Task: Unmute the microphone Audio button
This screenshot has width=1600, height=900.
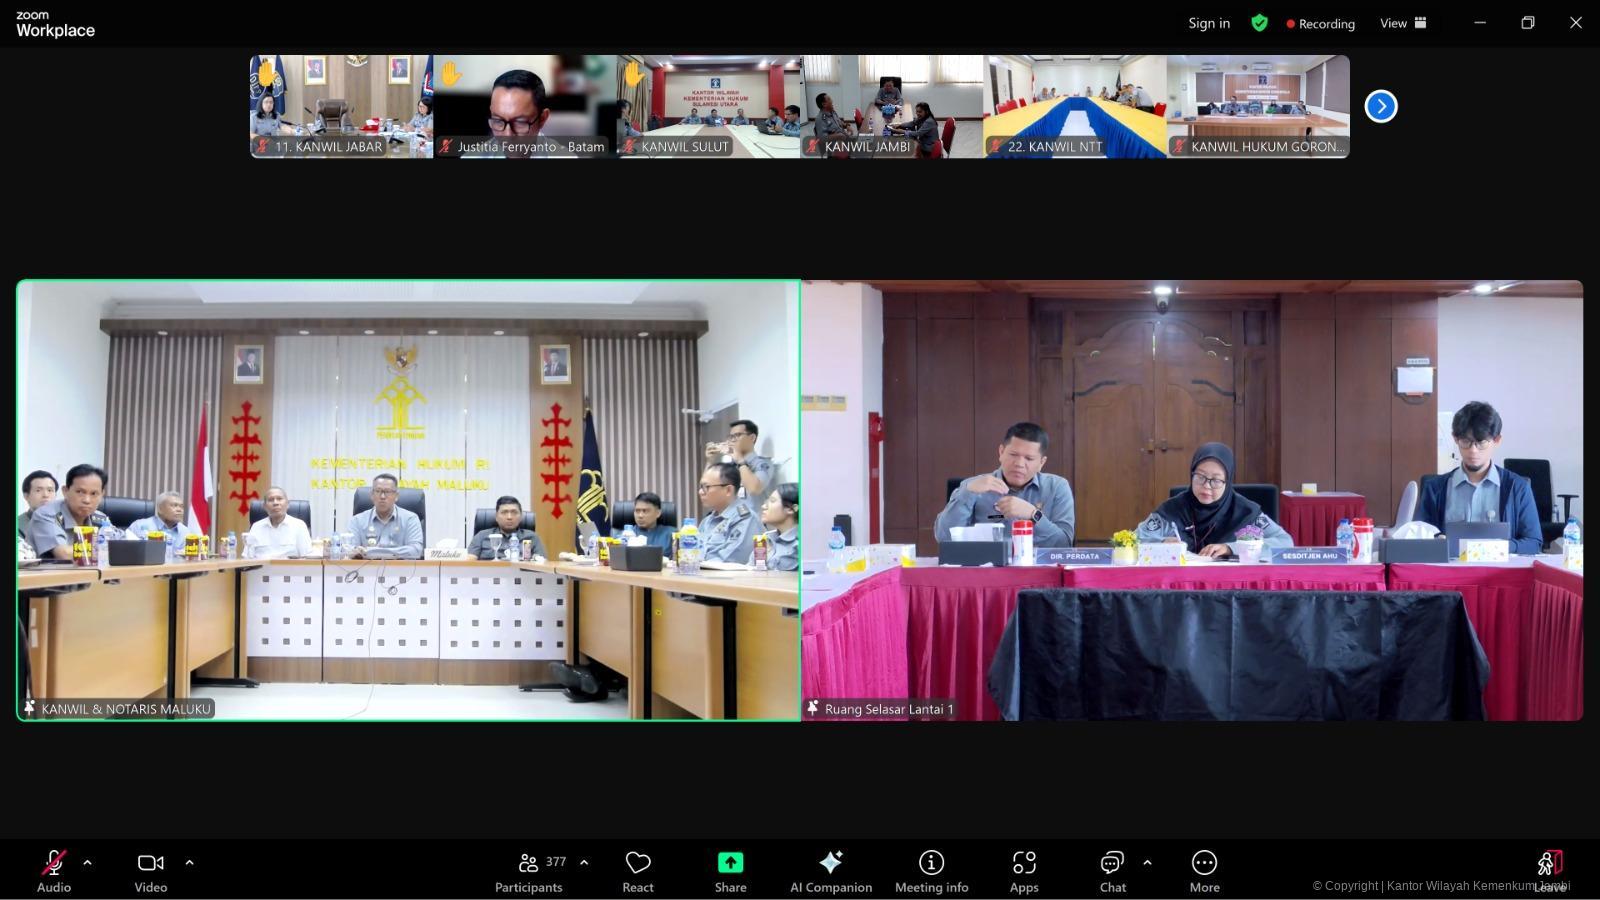Action: point(54,870)
